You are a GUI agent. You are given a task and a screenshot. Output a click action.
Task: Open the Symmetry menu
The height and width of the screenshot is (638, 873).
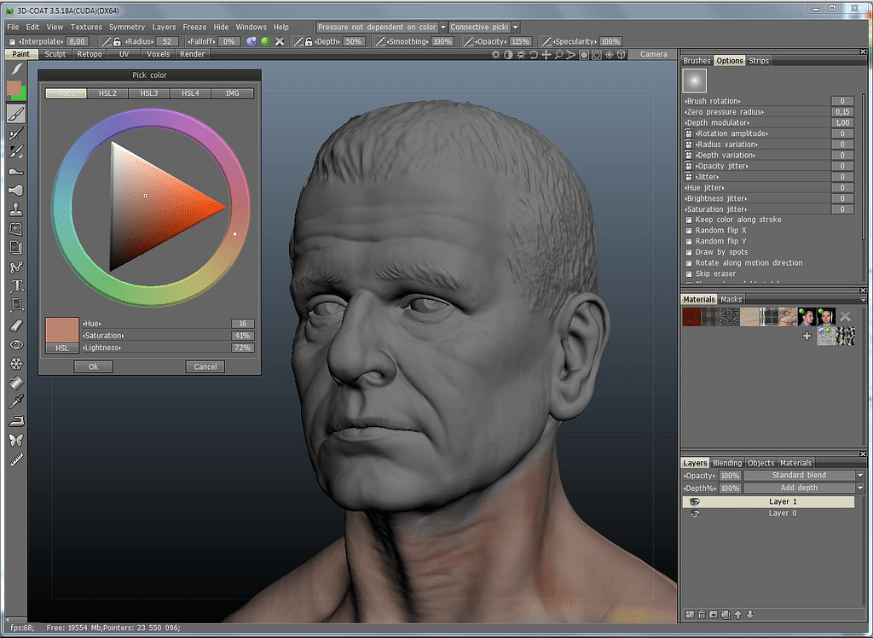tap(126, 27)
